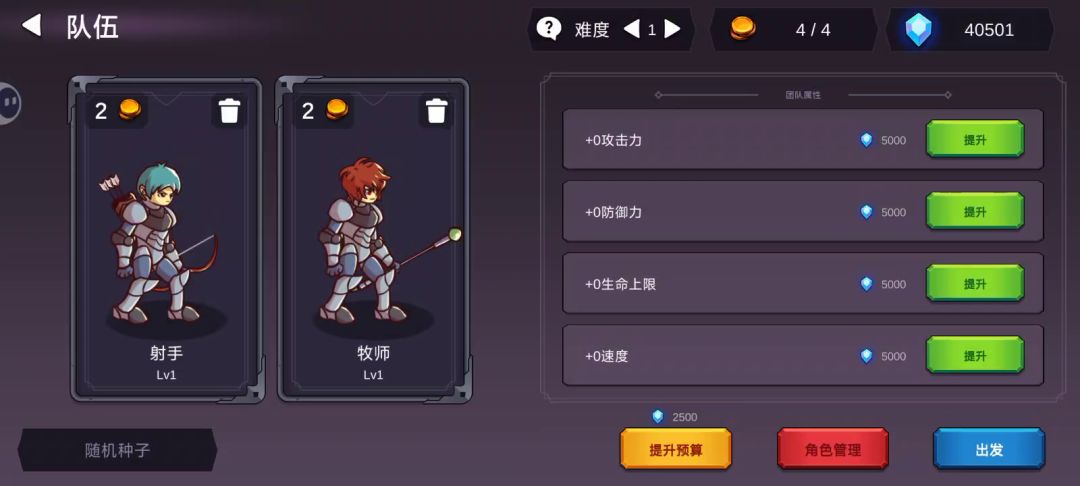Tap the gold coin budget icon showing 4 / 4
Screen dimensions: 1080x486
click(x=742, y=29)
